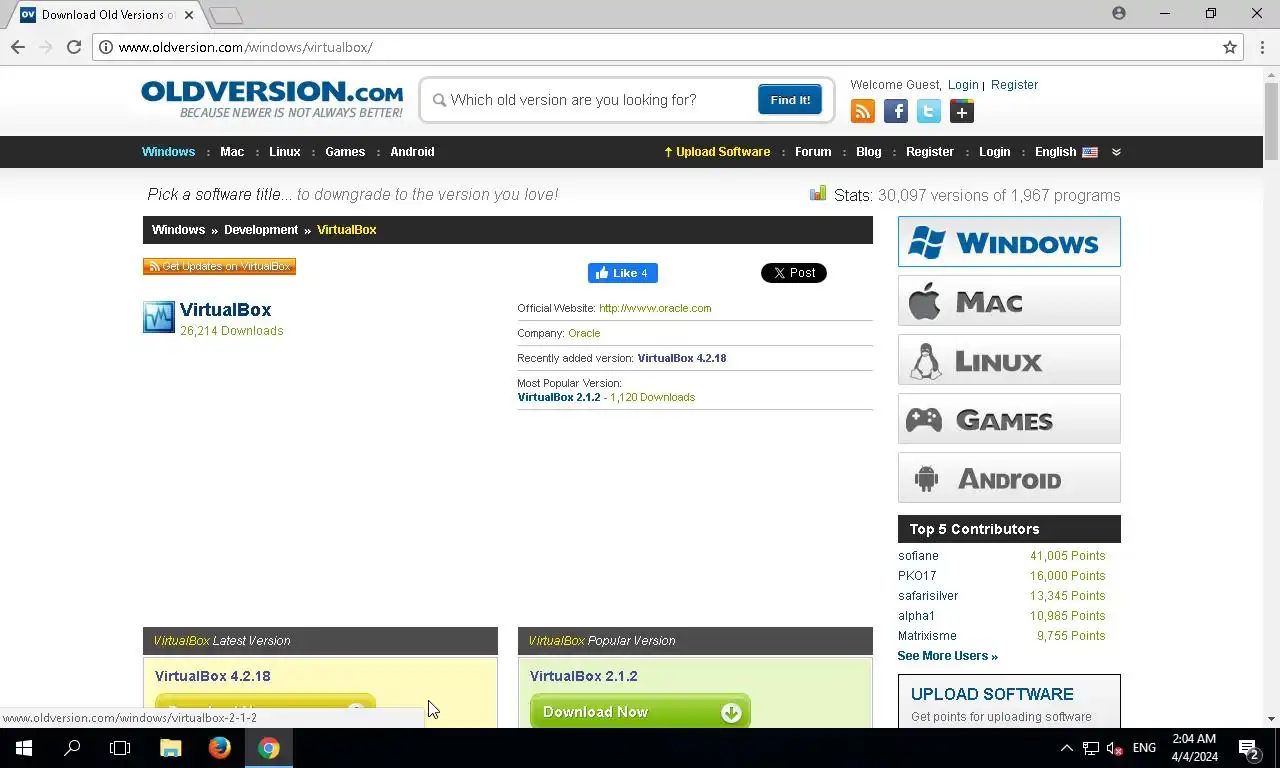Click Upload Software in the nav bar

tap(717, 152)
